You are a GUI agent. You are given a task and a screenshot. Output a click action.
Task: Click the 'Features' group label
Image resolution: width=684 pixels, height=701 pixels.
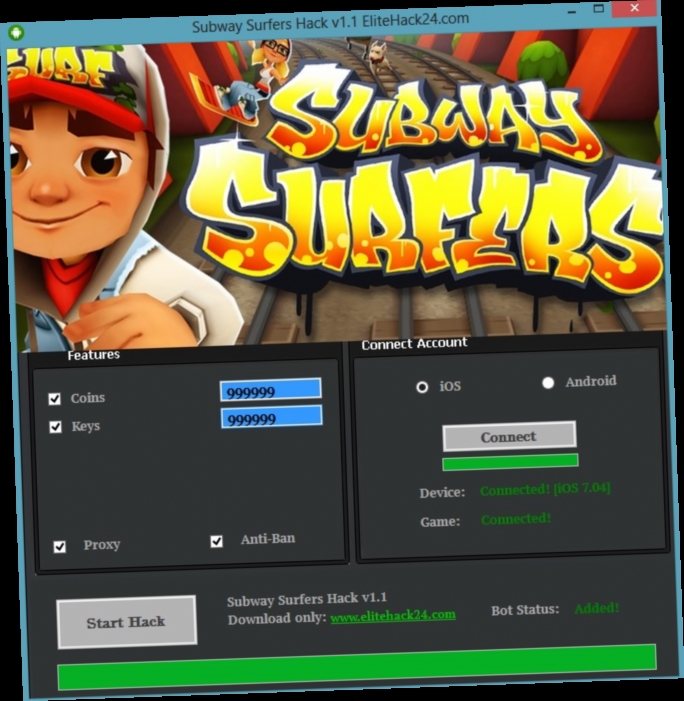pos(93,355)
